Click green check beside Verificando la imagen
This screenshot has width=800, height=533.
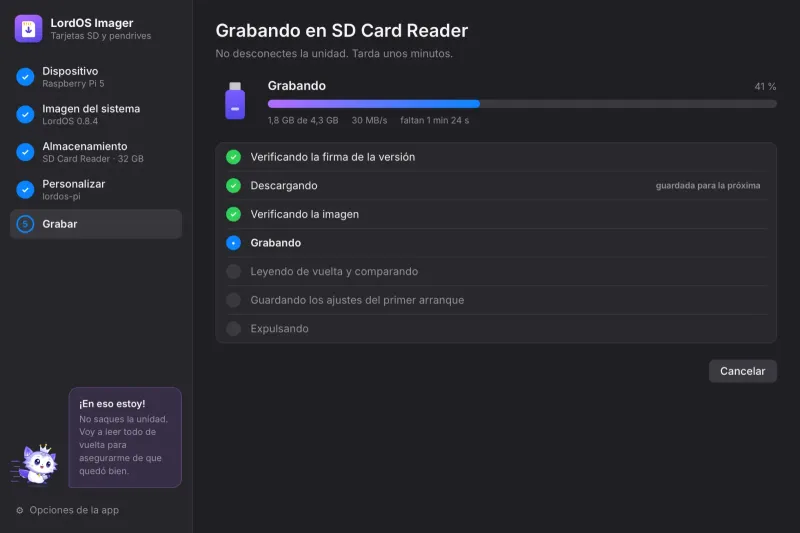(x=234, y=214)
